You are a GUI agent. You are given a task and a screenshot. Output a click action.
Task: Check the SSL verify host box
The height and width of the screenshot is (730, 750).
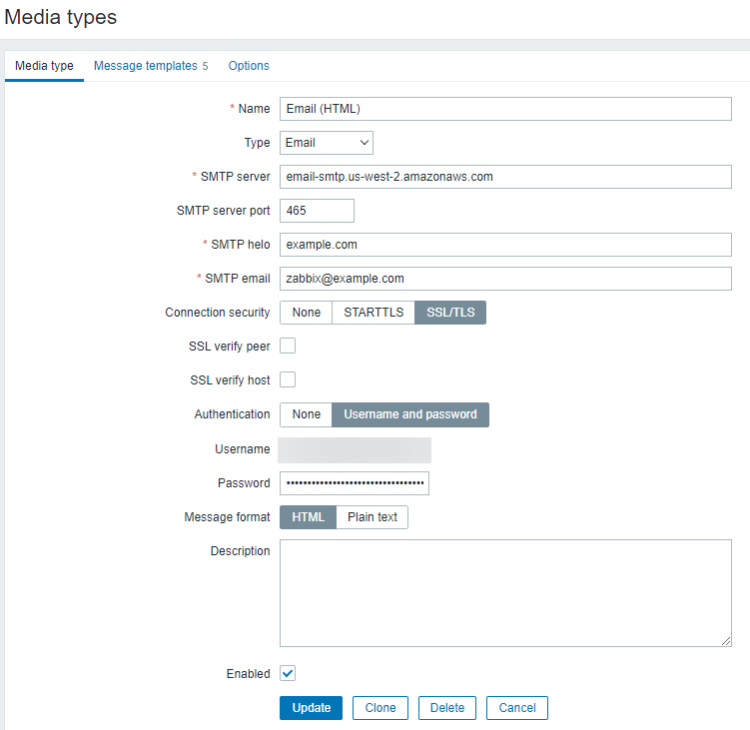(x=288, y=380)
